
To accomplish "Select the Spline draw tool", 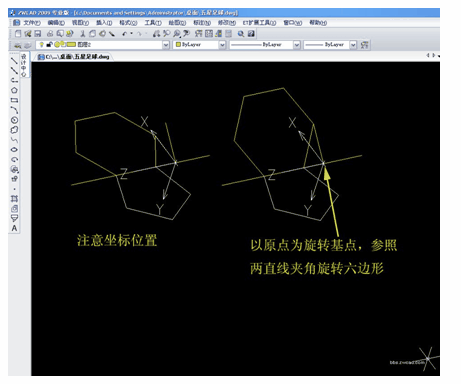I will tap(14, 140).
